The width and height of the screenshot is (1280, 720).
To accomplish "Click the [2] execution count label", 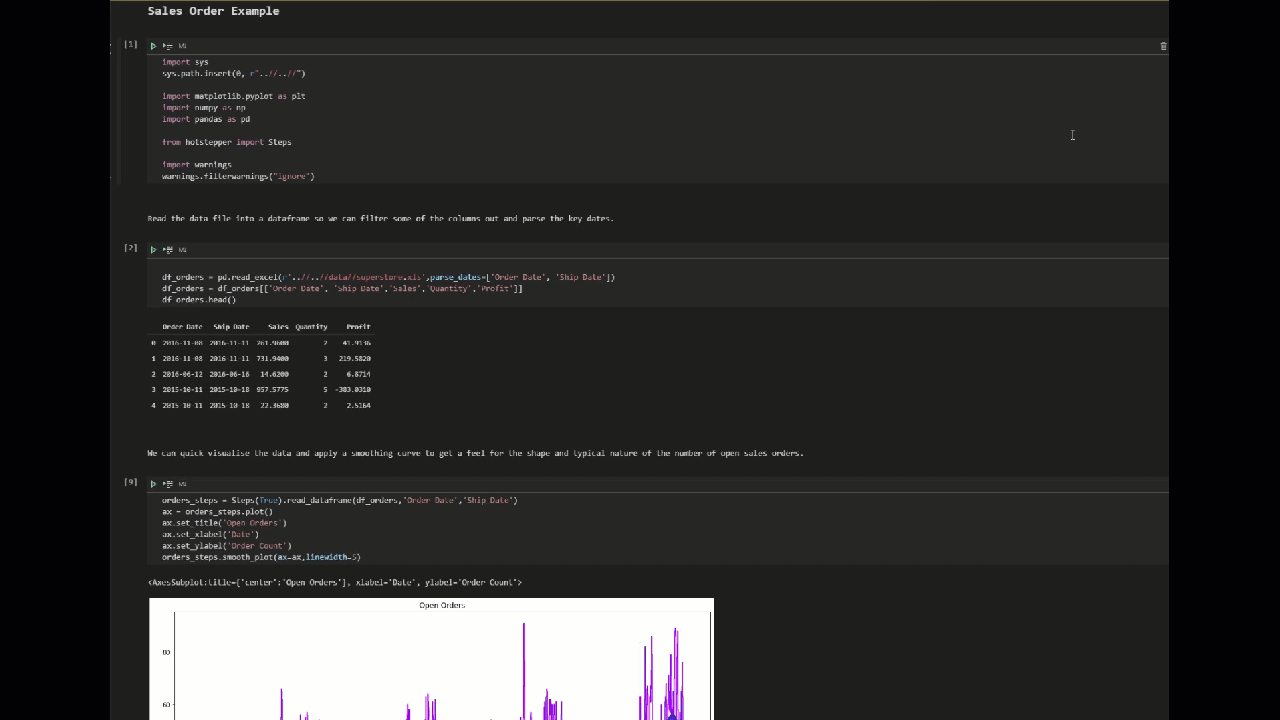I will (x=130, y=247).
